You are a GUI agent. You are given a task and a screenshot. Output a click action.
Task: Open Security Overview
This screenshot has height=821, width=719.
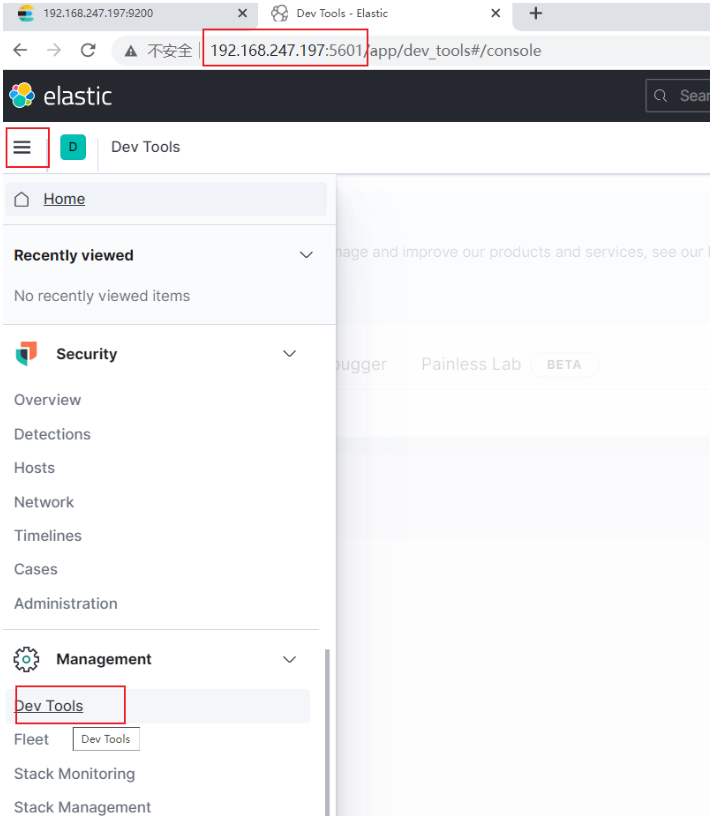click(48, 400)
